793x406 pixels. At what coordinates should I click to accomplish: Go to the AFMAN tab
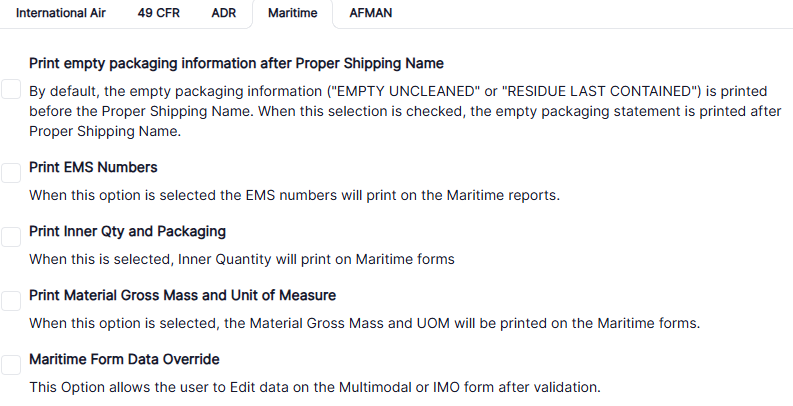[x=371, y=14]
